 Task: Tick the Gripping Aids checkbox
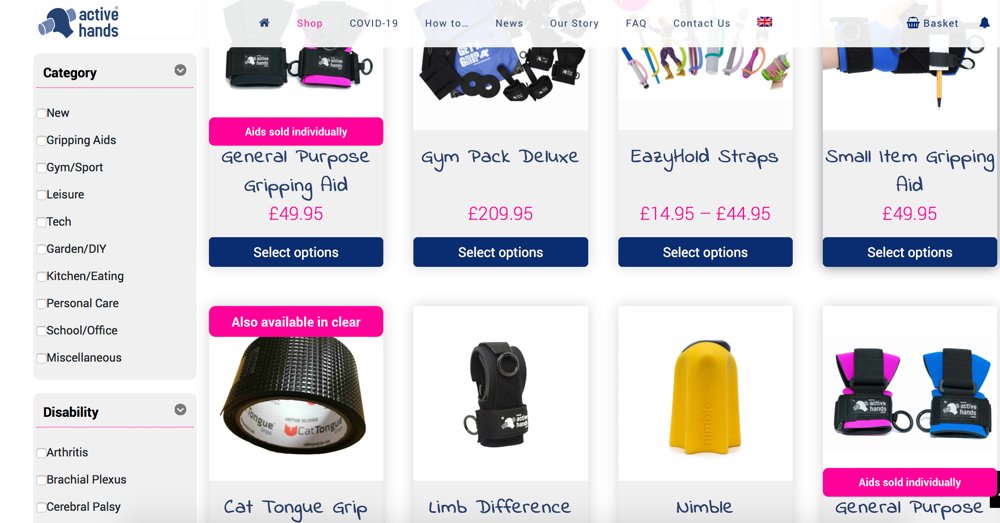click(41, 140)
